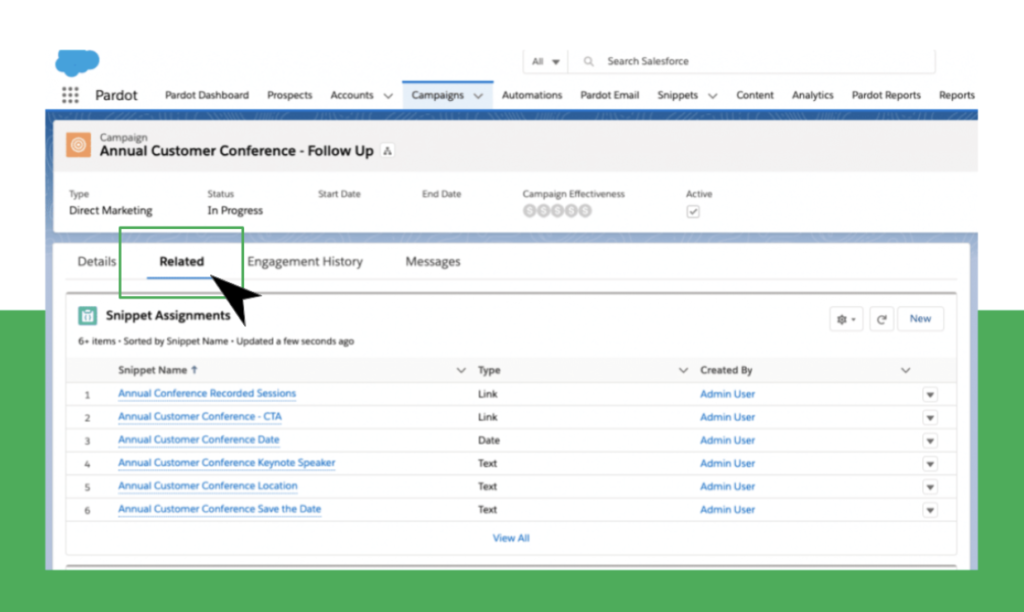The width and height of the screenshot is (1024, 612).
Task: Open row actions for Annual Conference Recorded Sessions
Action: [x=930, y=395]
